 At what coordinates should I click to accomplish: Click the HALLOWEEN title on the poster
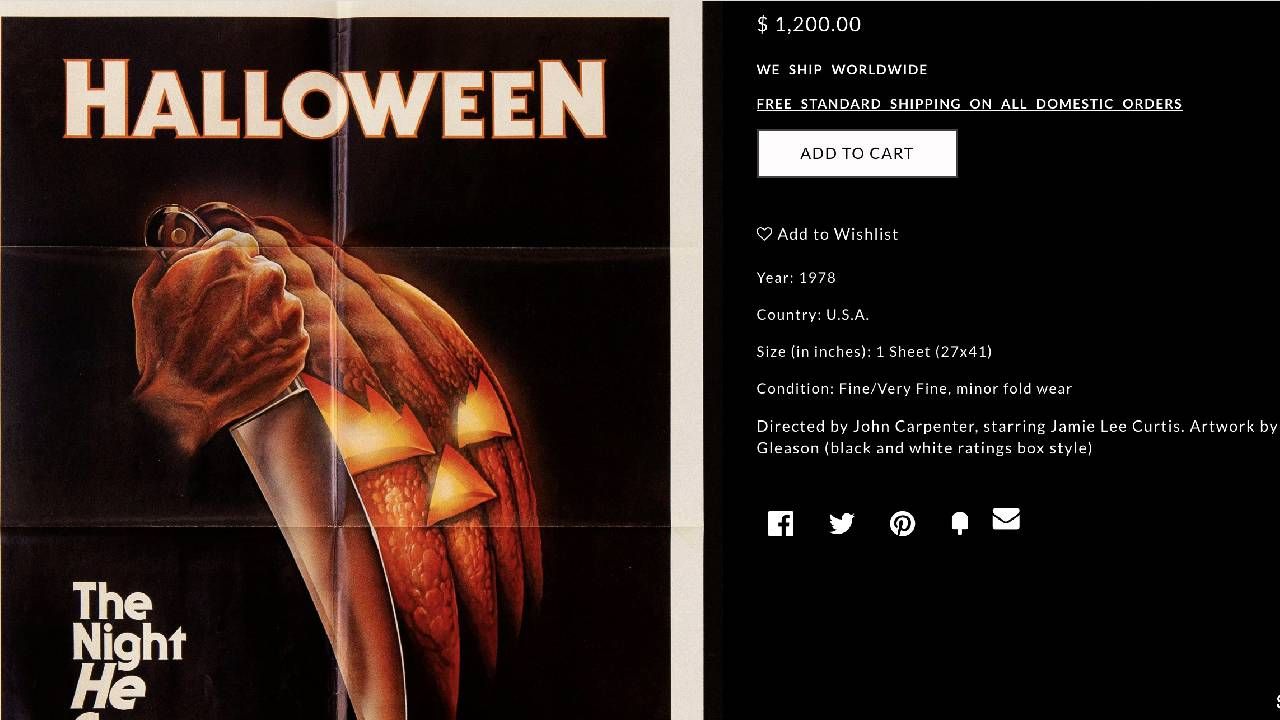(335, 98)
